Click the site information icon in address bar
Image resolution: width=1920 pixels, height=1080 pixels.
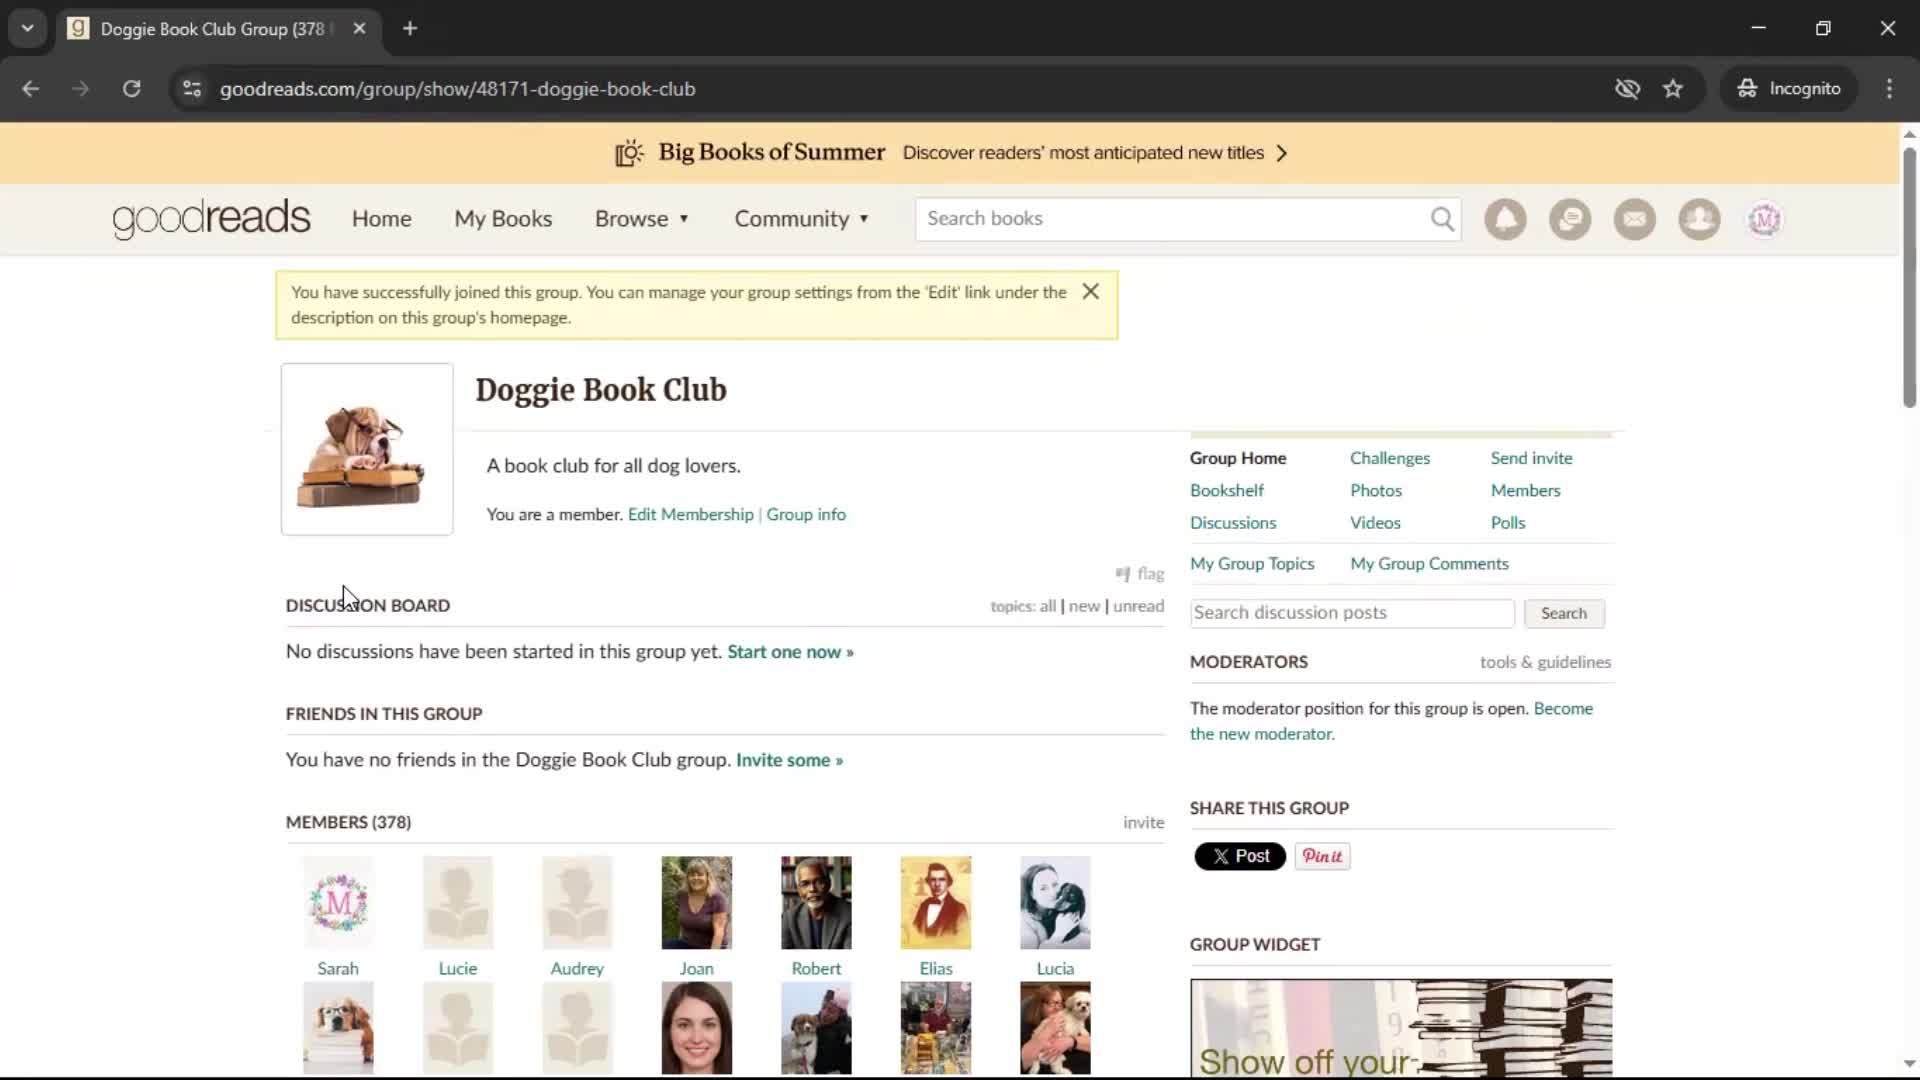click(x=192, y=89)
